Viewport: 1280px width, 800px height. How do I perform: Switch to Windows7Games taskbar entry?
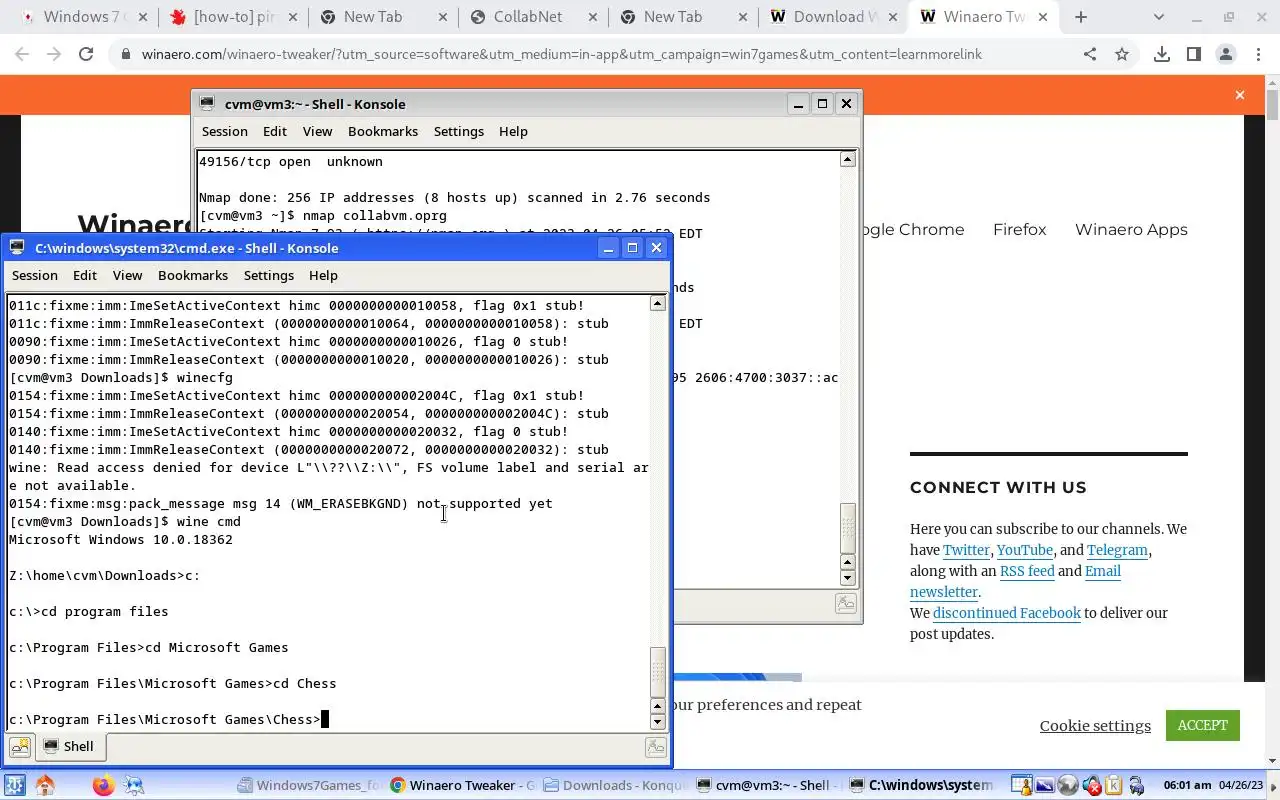tap(310, 785)
